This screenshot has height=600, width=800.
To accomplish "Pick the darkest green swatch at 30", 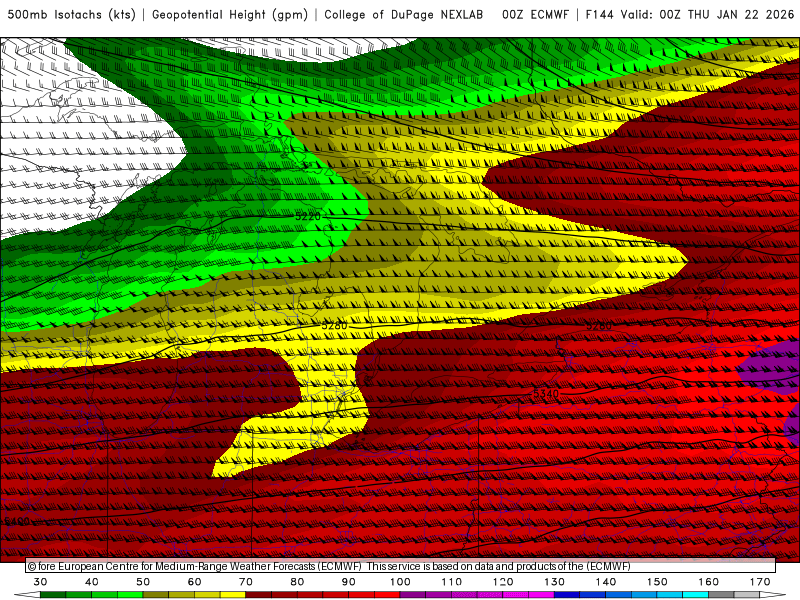I will click(53, 595).
